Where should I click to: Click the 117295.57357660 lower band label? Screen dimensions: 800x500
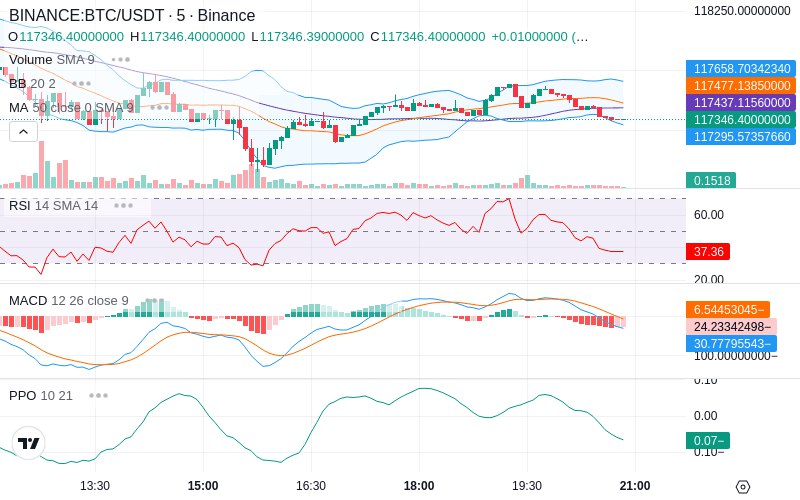[x=741, y=136]
